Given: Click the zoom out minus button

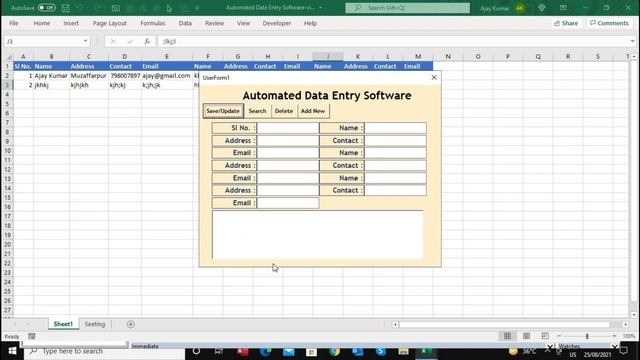Looking at the screenshot, I should point(559,336).
